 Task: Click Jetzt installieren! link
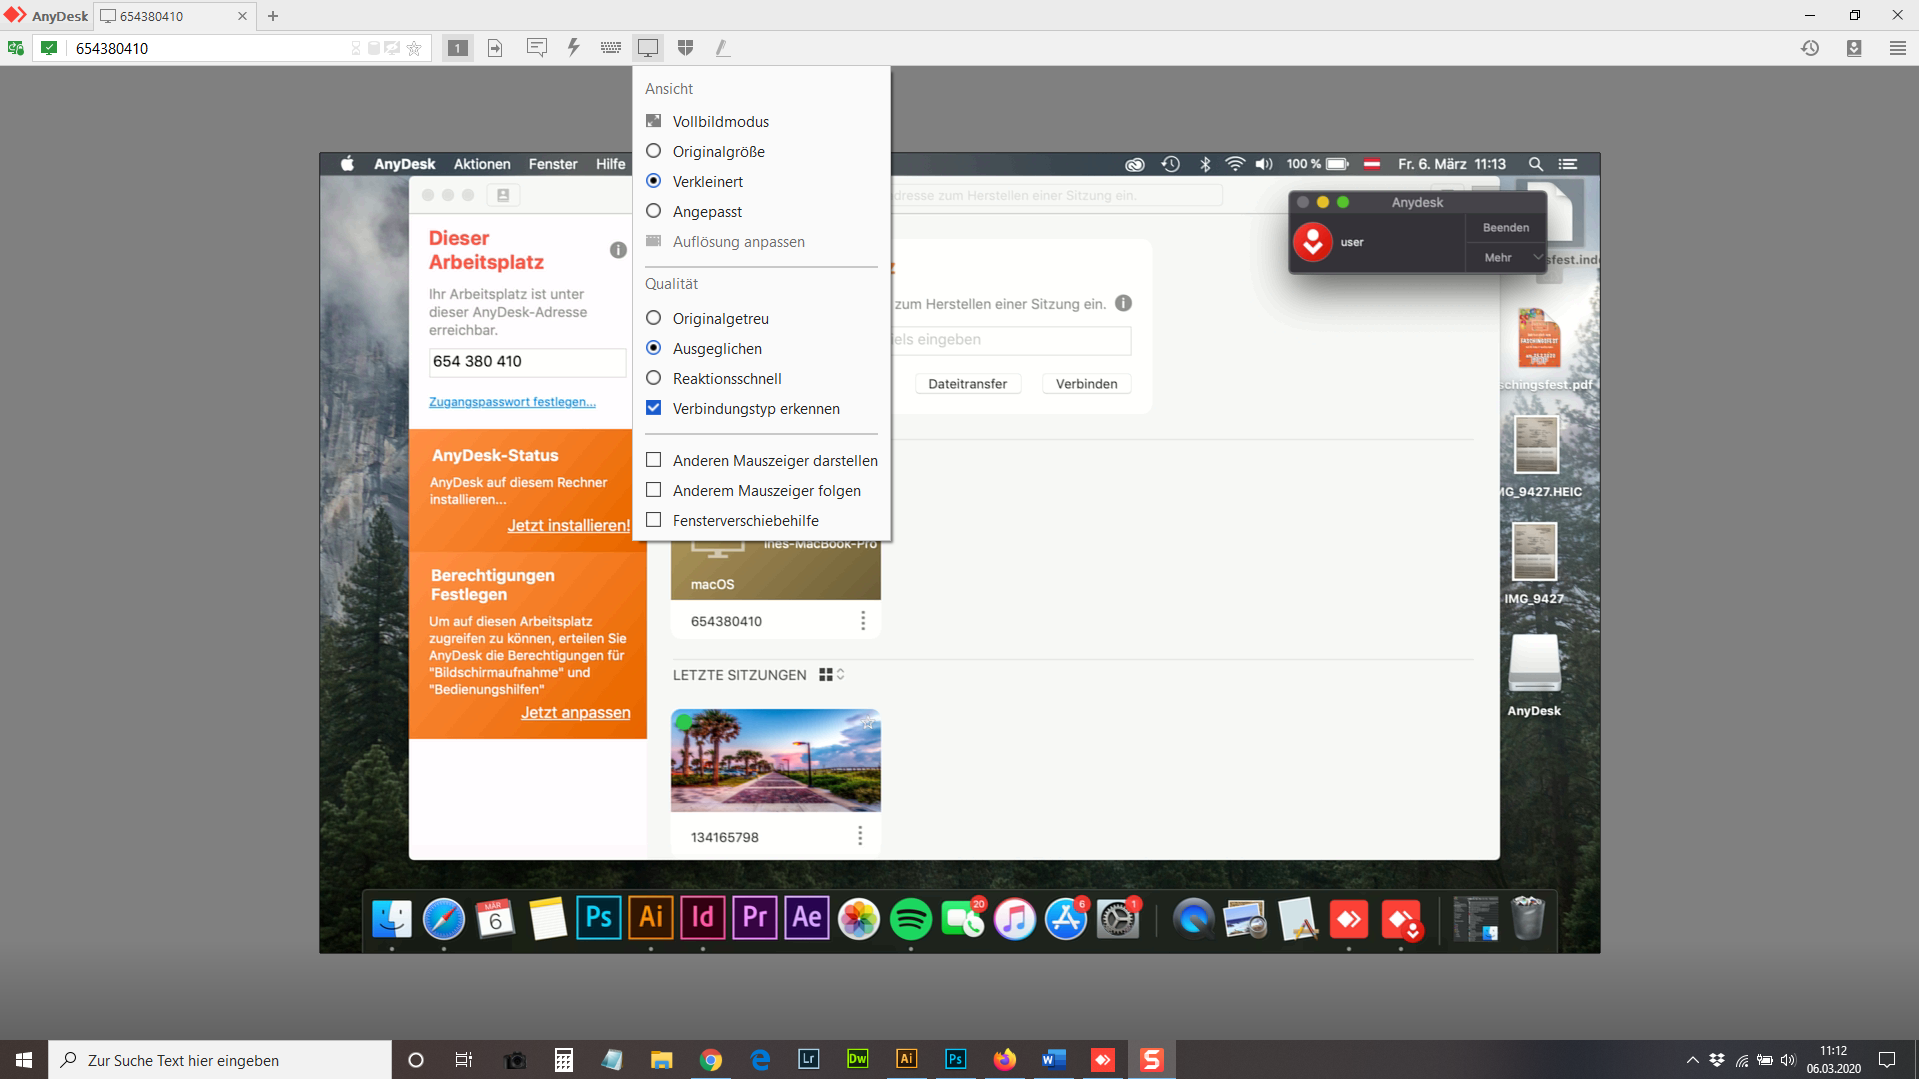[x=568, y=526]
